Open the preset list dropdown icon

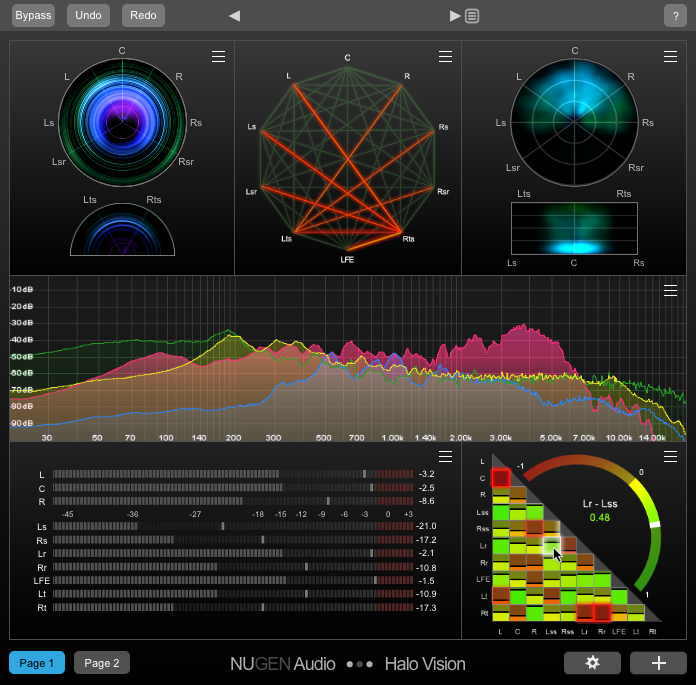tap(472, 16)
